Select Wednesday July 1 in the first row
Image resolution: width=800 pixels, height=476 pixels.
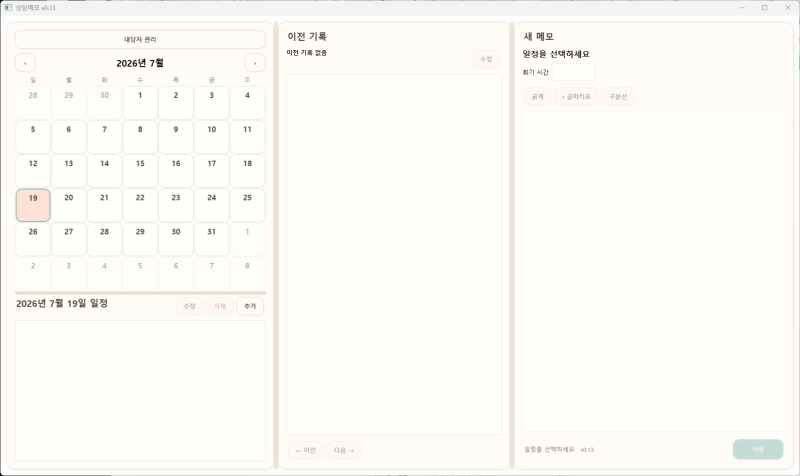tap(140, 103)
